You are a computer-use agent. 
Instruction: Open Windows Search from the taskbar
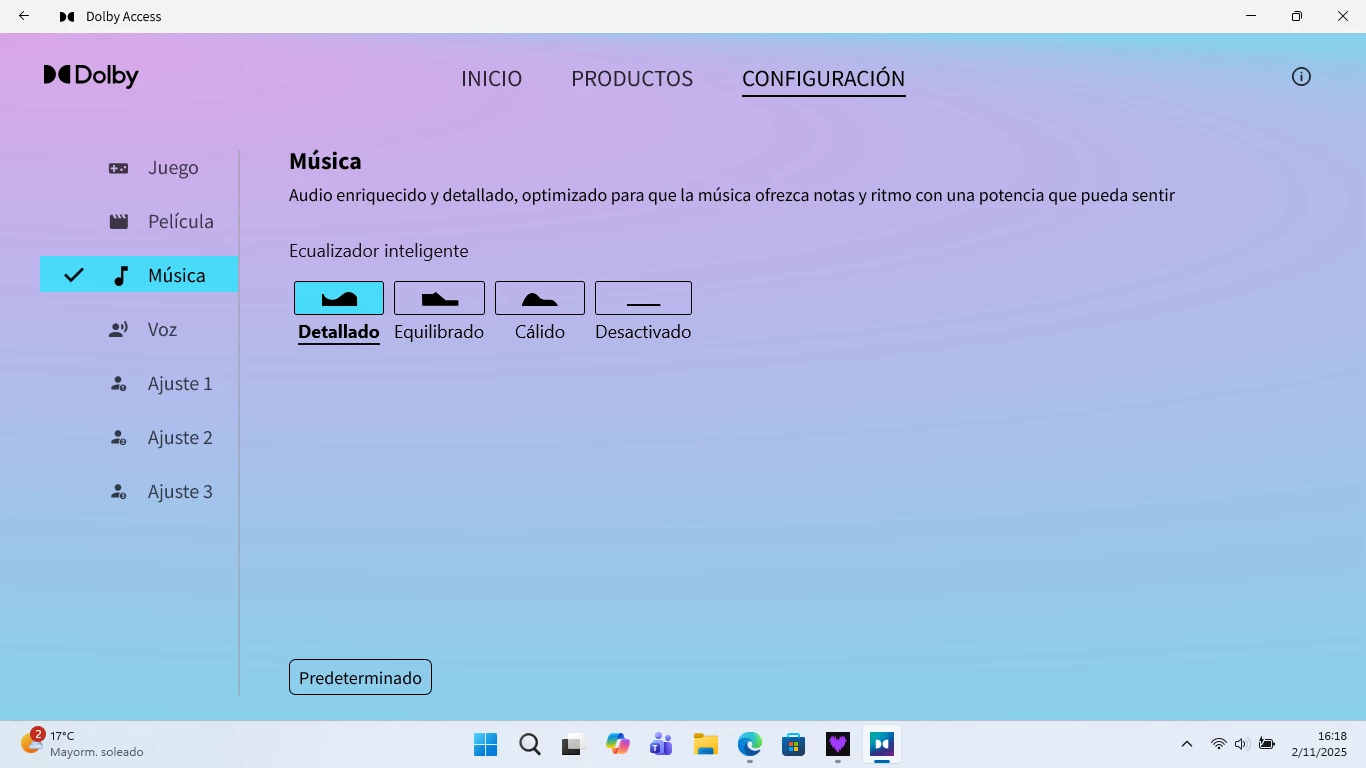tap(530, 744)
